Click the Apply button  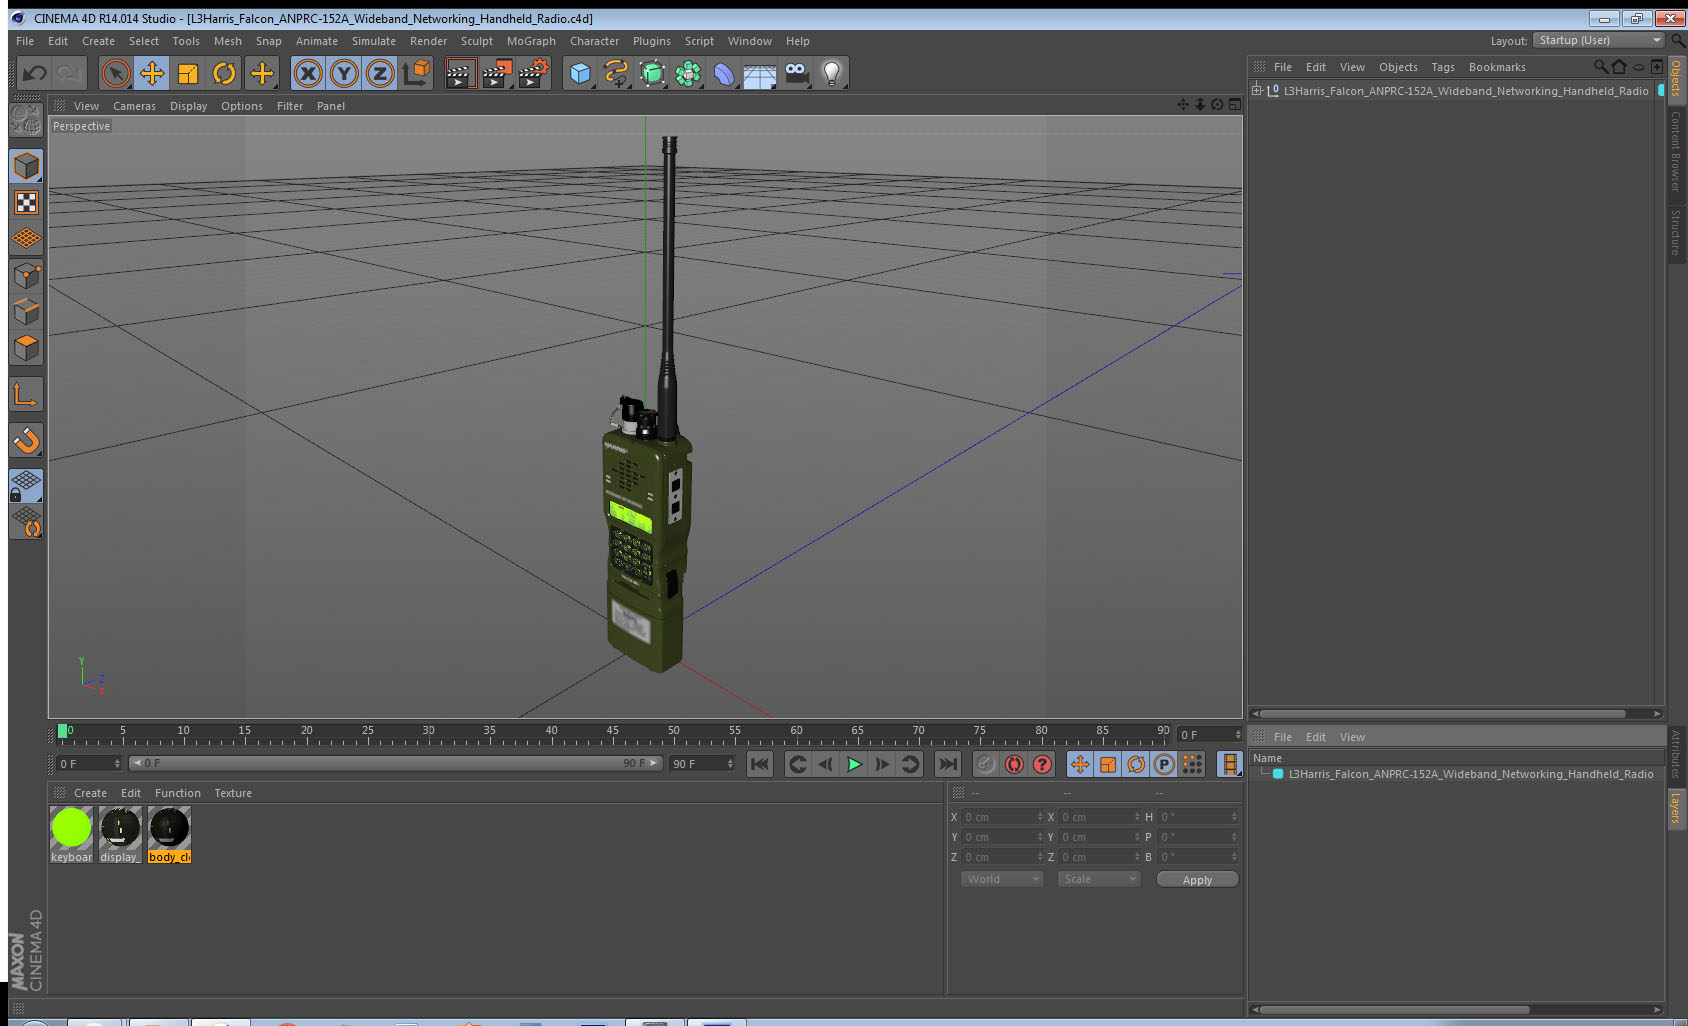coord(1197,879)
